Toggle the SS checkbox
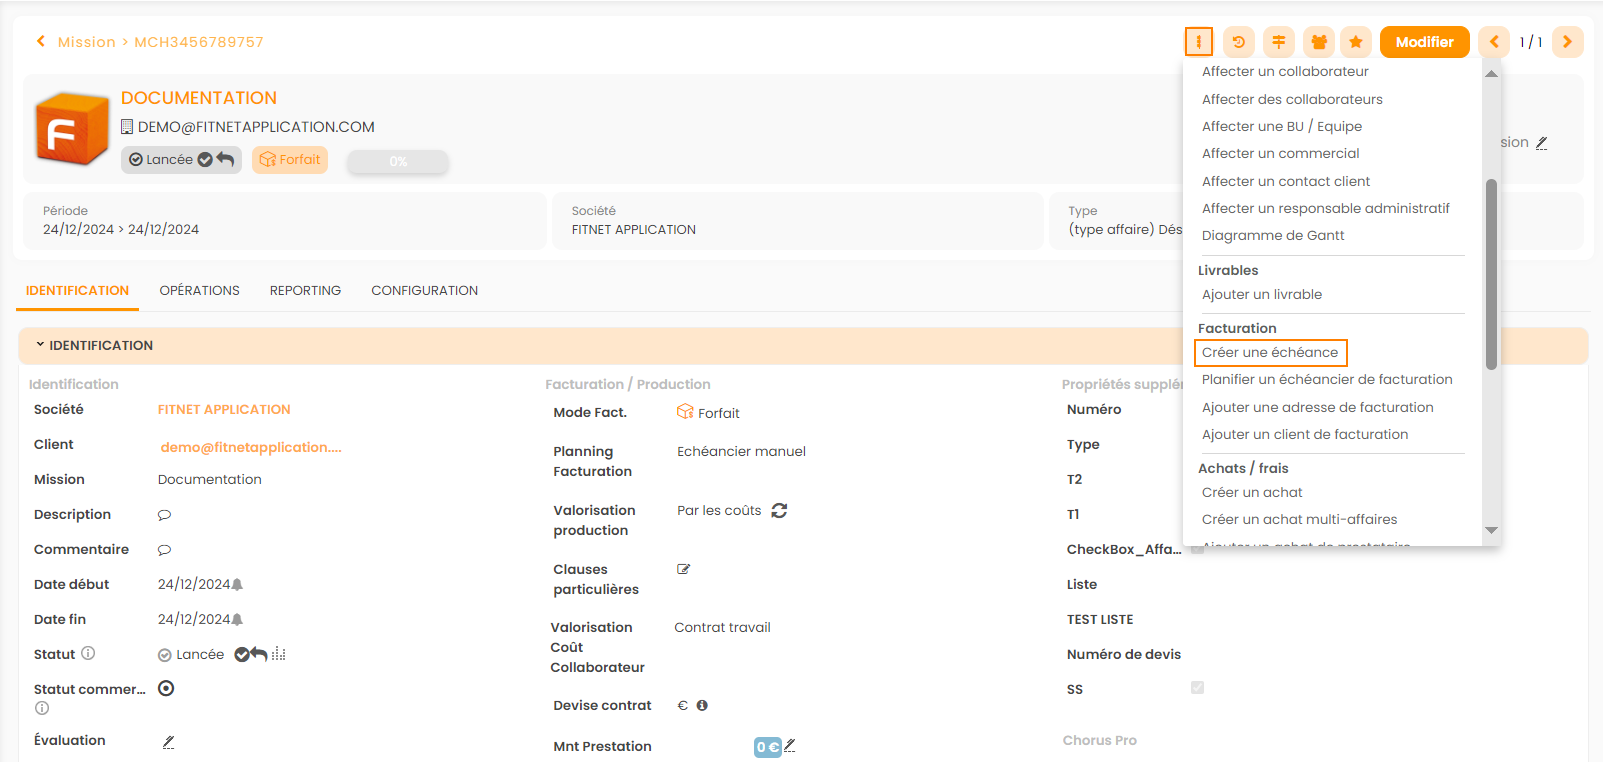 (1197, 688)
